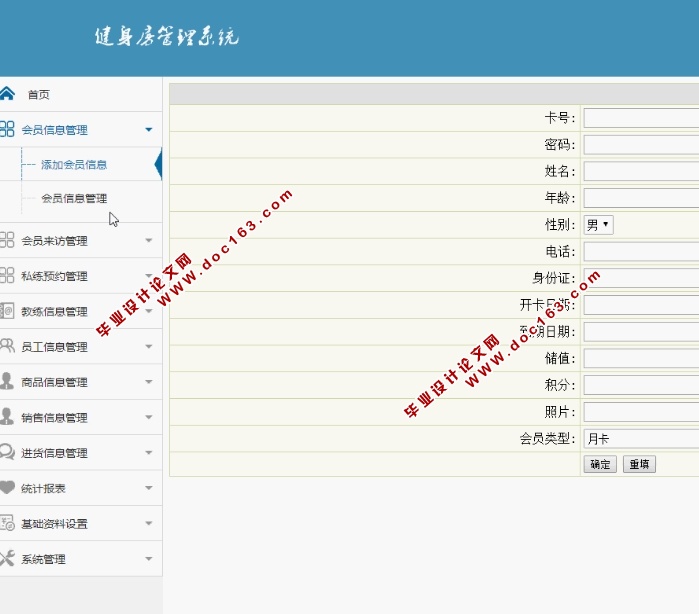The height and width of the screenshot is (614, 699).
Task: Click the 身份证 input field
Action: tap(641, 278)
